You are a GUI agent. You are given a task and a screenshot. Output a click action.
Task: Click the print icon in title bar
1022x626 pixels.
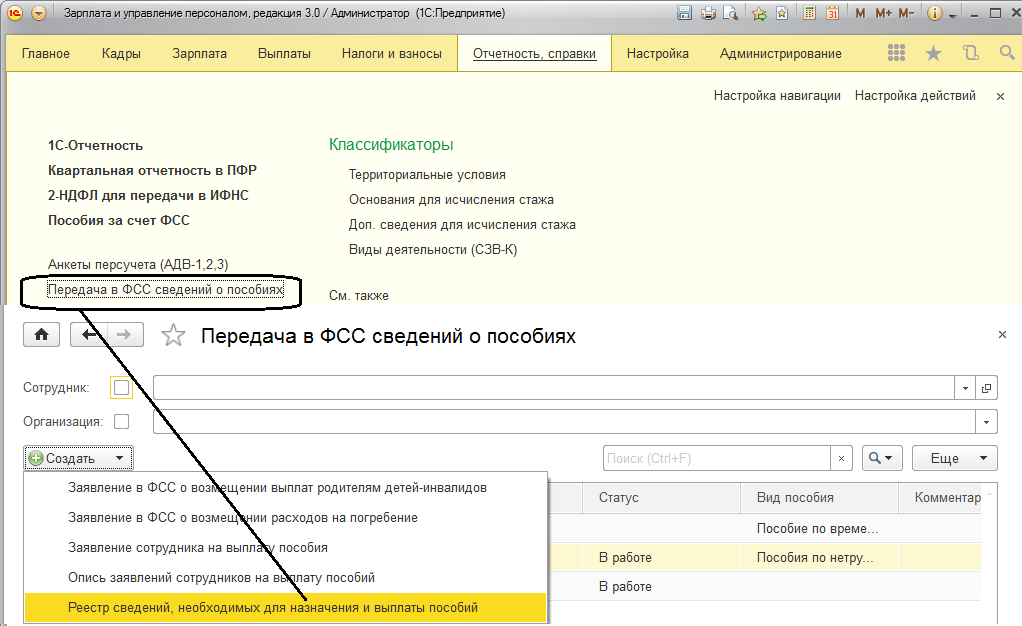pyautogui.click(x=709, y=14)
